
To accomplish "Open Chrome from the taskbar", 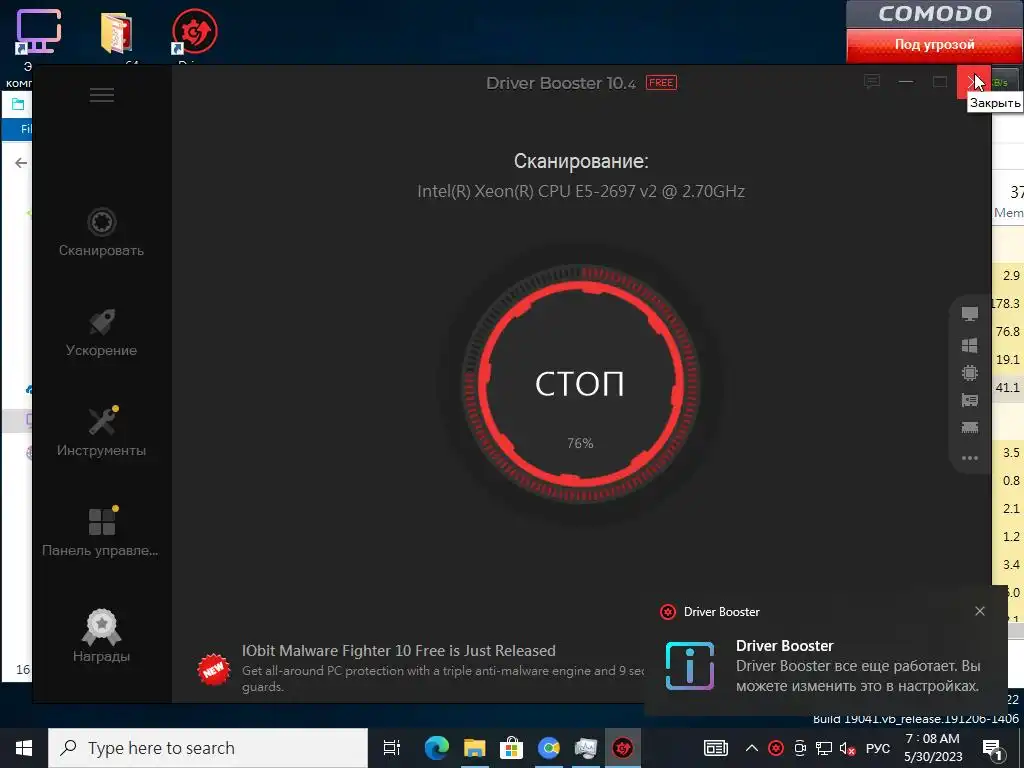I will (x=549, y=748).
